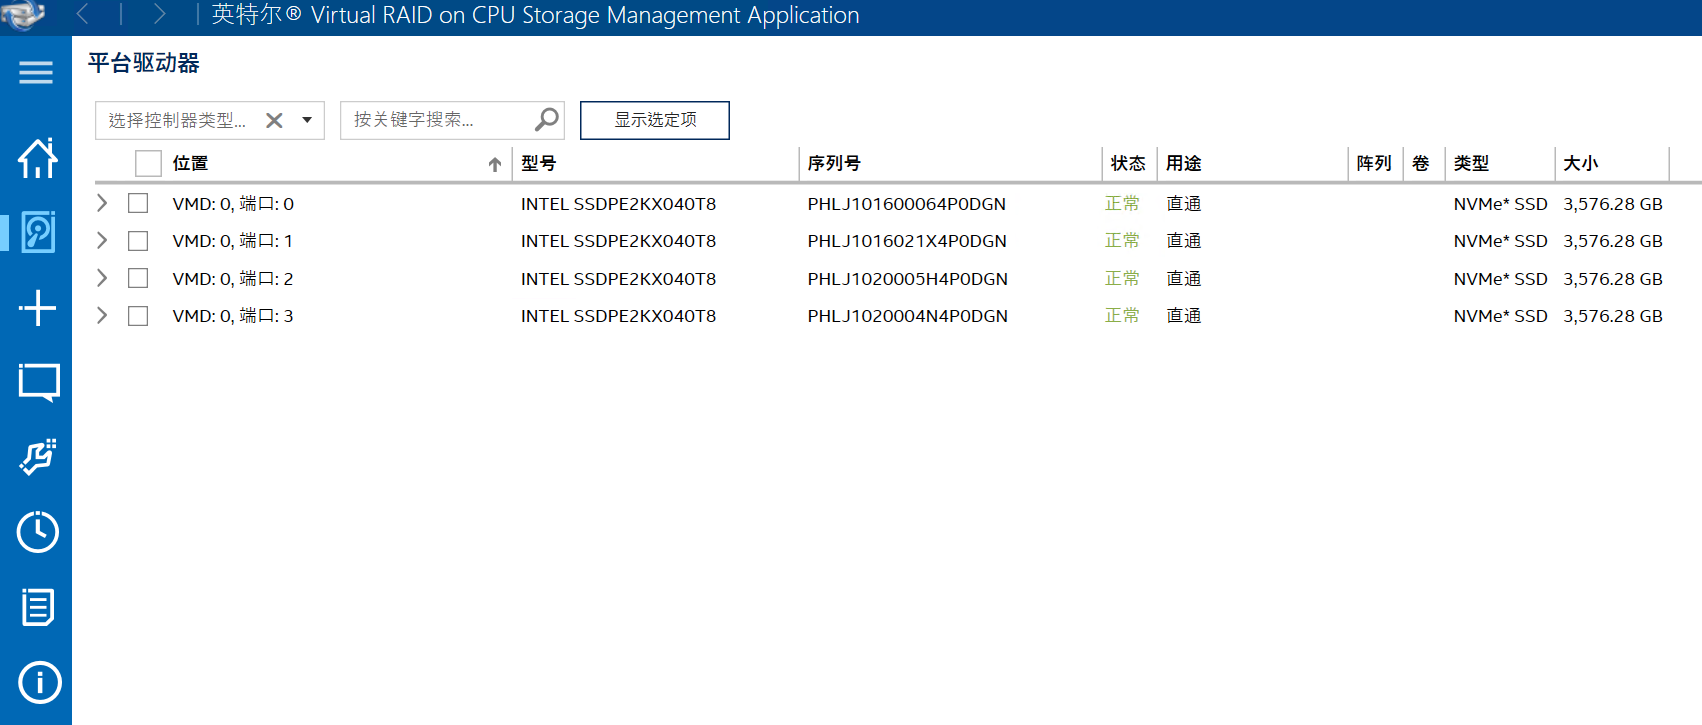Click the VMD: 0, 端口: 3 location text

(233, 316)
